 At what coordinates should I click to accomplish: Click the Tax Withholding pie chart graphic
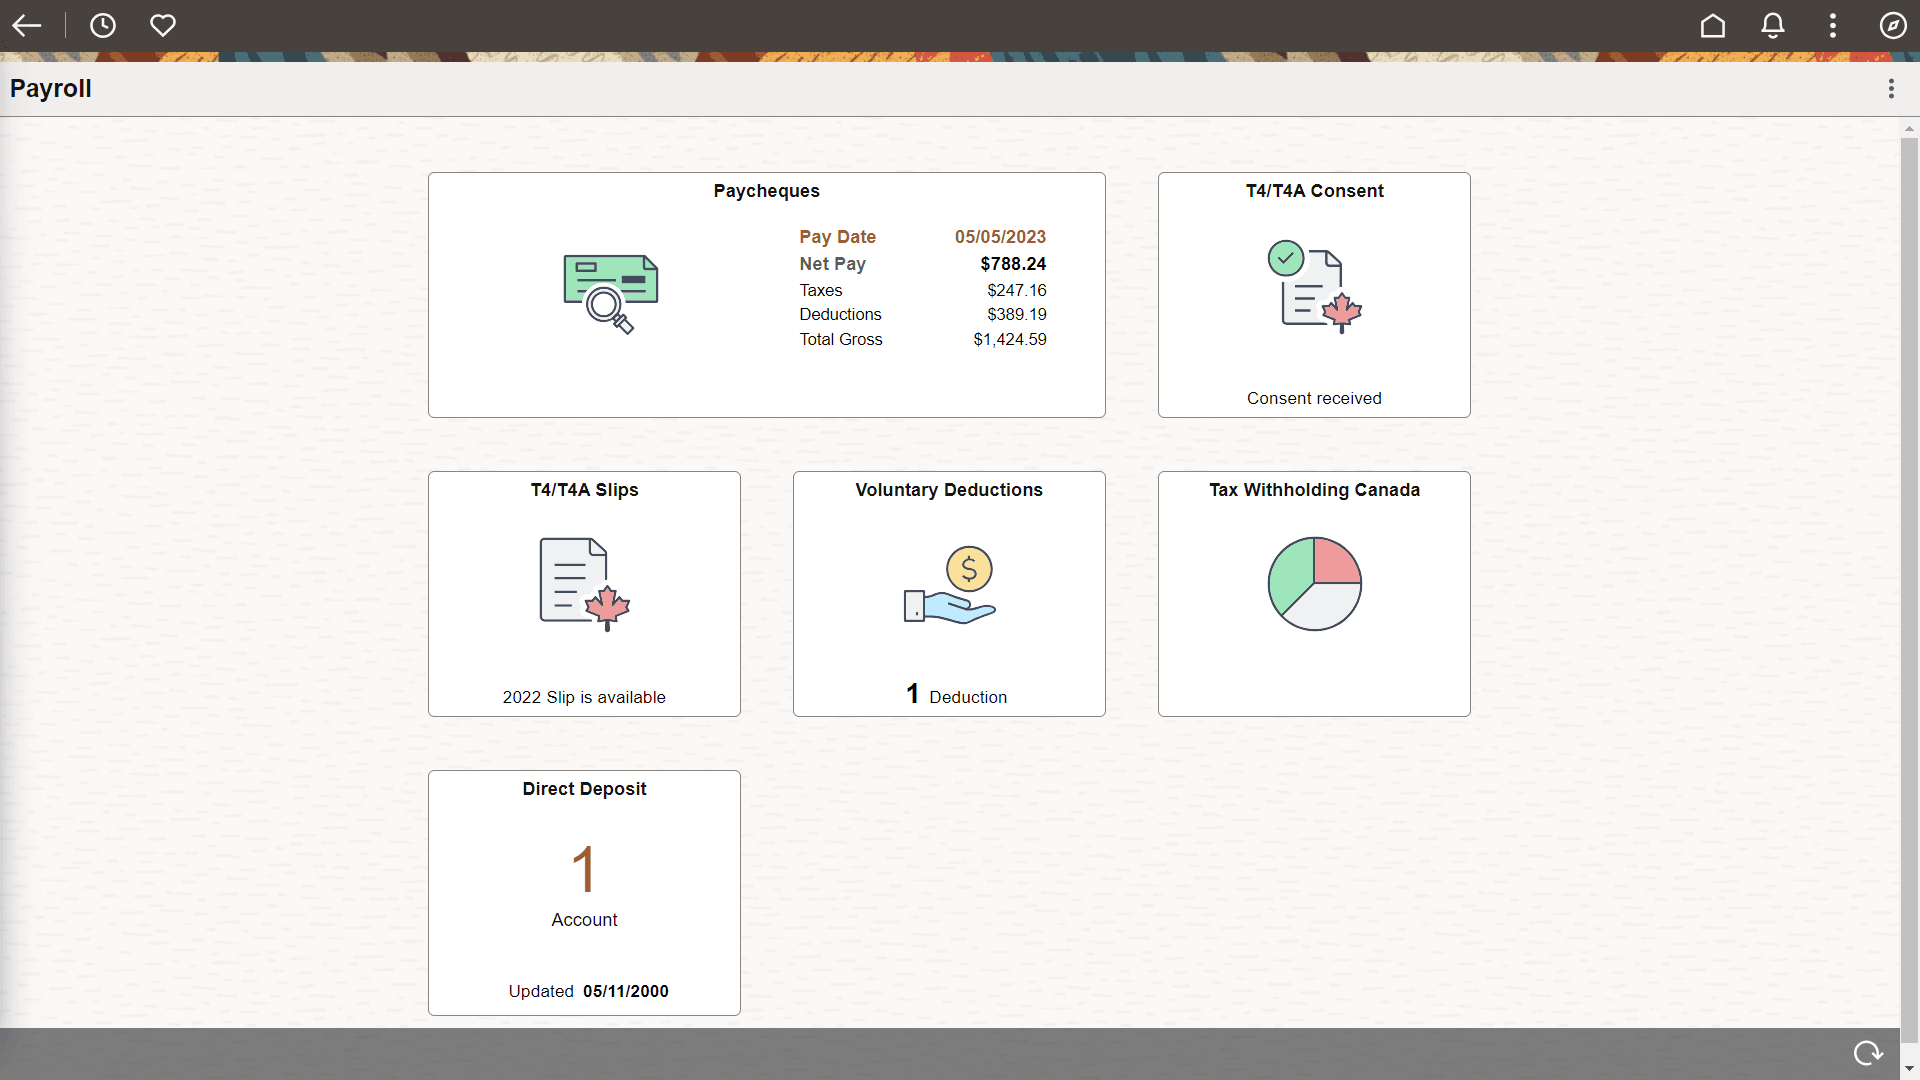1313,584
